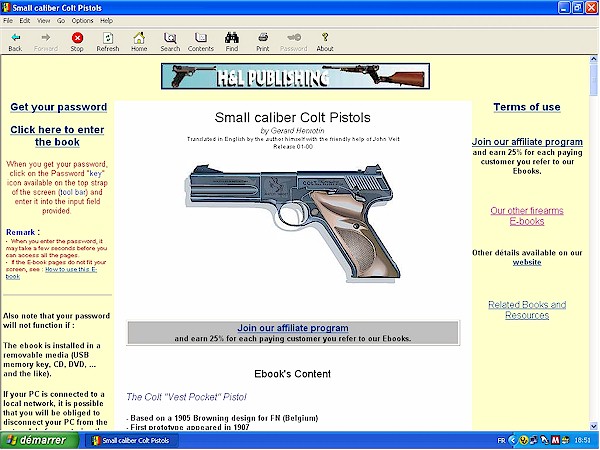This screenshot has height=450, width=600.
Task: Open the Edit menu
Action: (24, 21)
